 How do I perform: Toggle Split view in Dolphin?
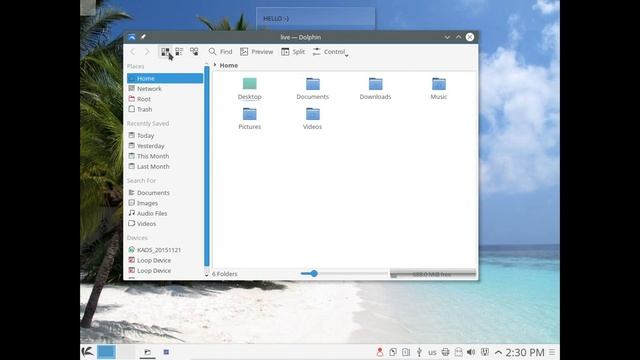293,52
